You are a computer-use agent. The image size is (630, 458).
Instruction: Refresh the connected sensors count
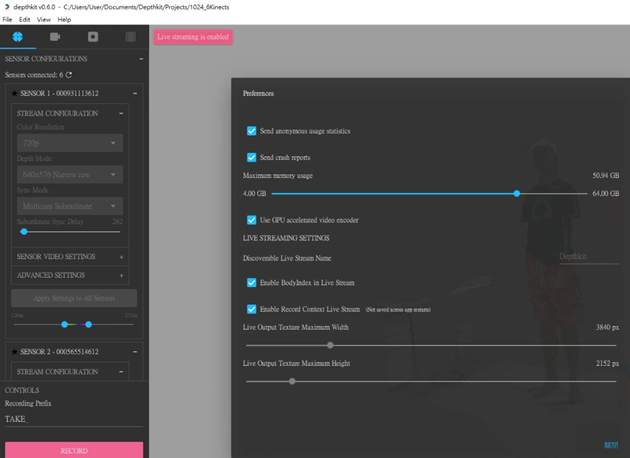pyautogui.click(x=69, y=75)
